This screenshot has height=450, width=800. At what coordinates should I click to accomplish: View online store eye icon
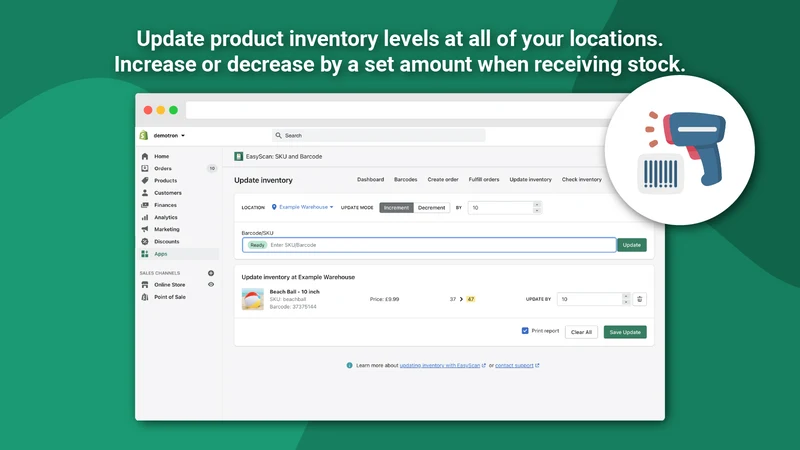click(211, 285)
